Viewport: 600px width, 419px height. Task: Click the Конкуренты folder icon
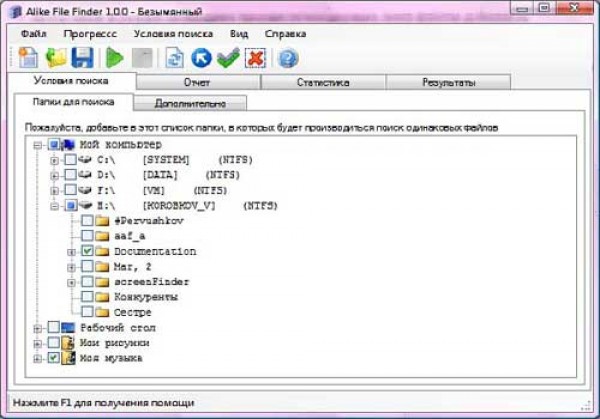(x=102, y=297)
